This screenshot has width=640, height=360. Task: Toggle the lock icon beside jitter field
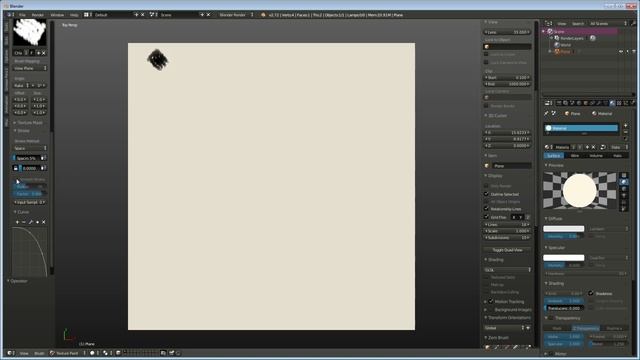pyautogui.click(x=16, y=168)
